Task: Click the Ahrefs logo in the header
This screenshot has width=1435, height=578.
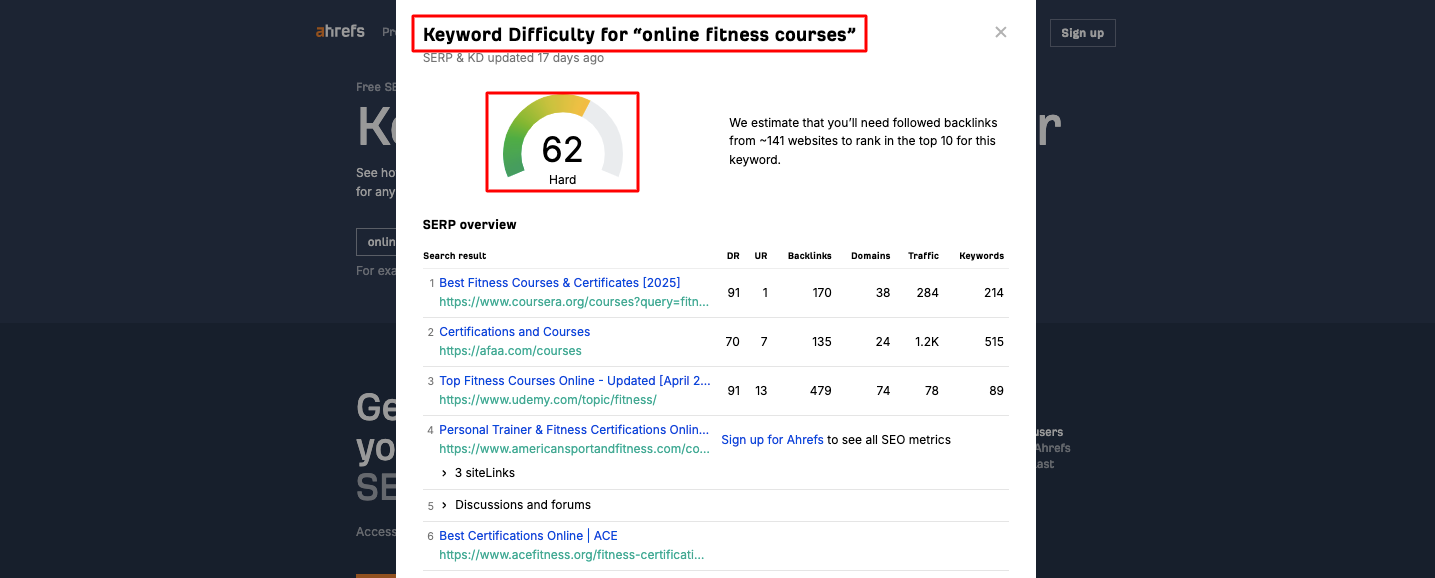Action: [340, 31]
